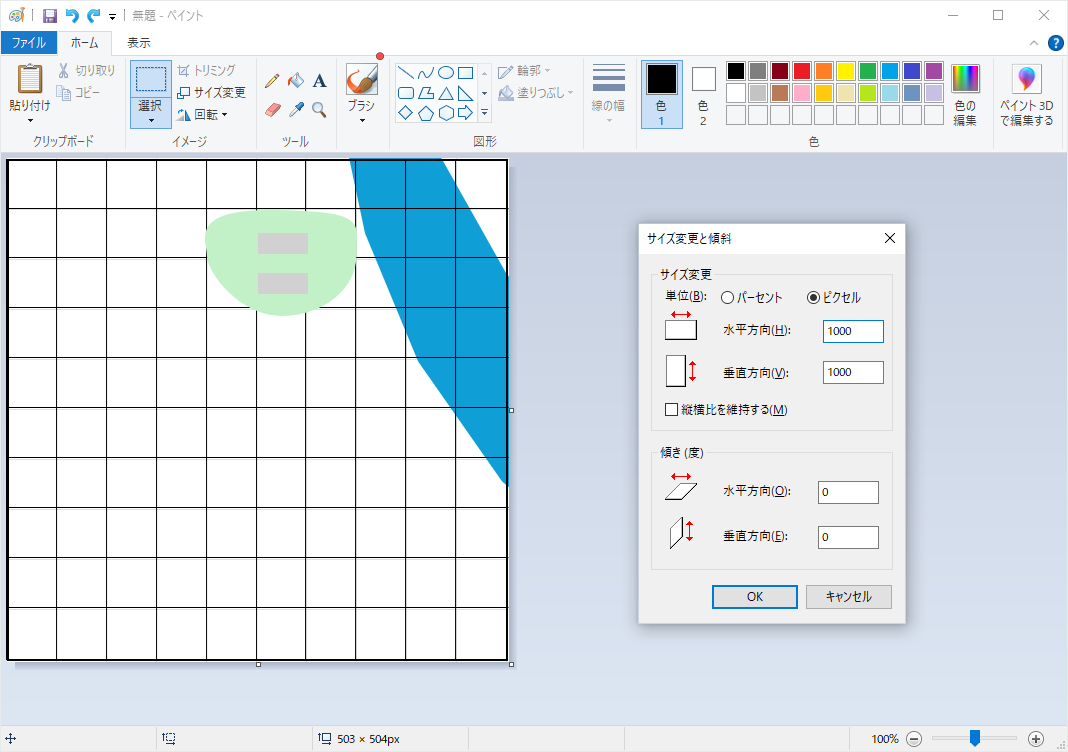Click the Cut (切り取り) scissors icon
The width and height of the screenshot is (1068, 752).
pyautogui.click(x=63, y=70)
